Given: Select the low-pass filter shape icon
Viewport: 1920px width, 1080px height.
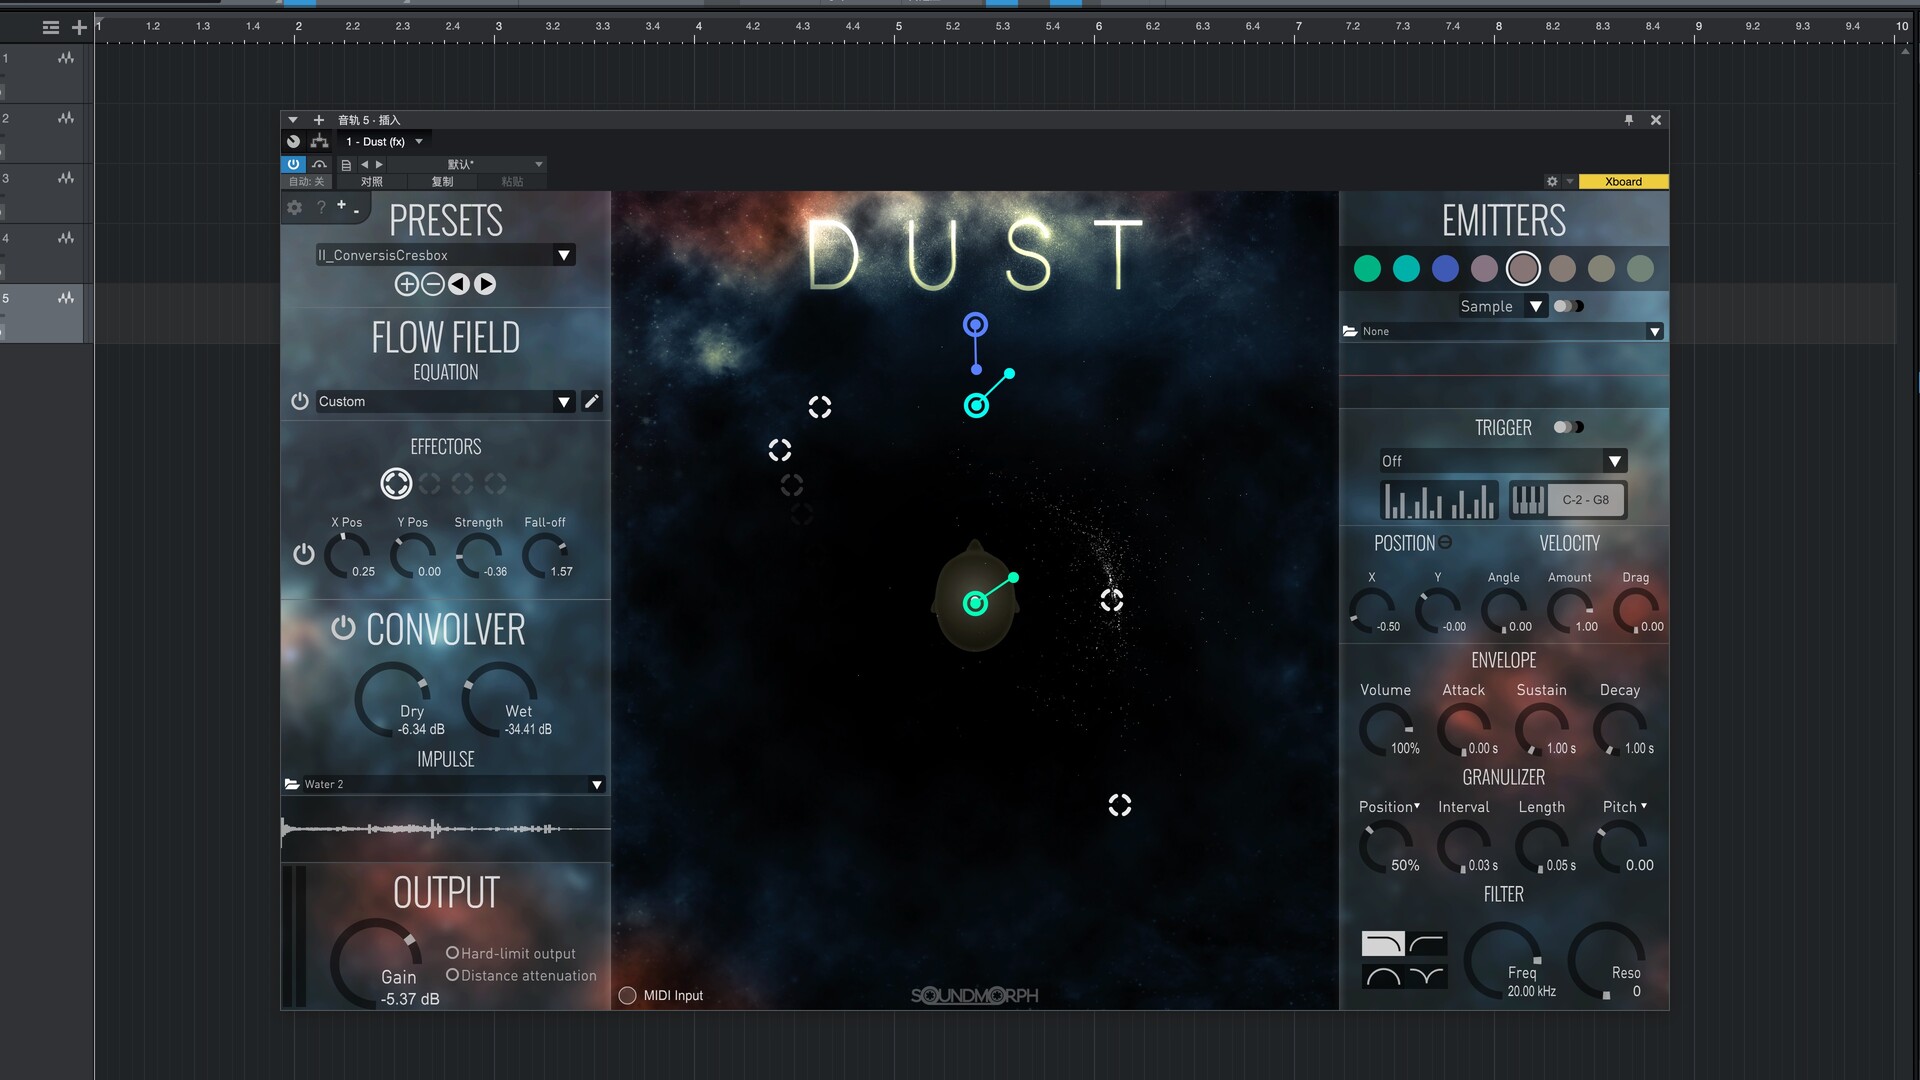Looking at the screenshot, I should pyautogui.click(x=1383, y=943).
